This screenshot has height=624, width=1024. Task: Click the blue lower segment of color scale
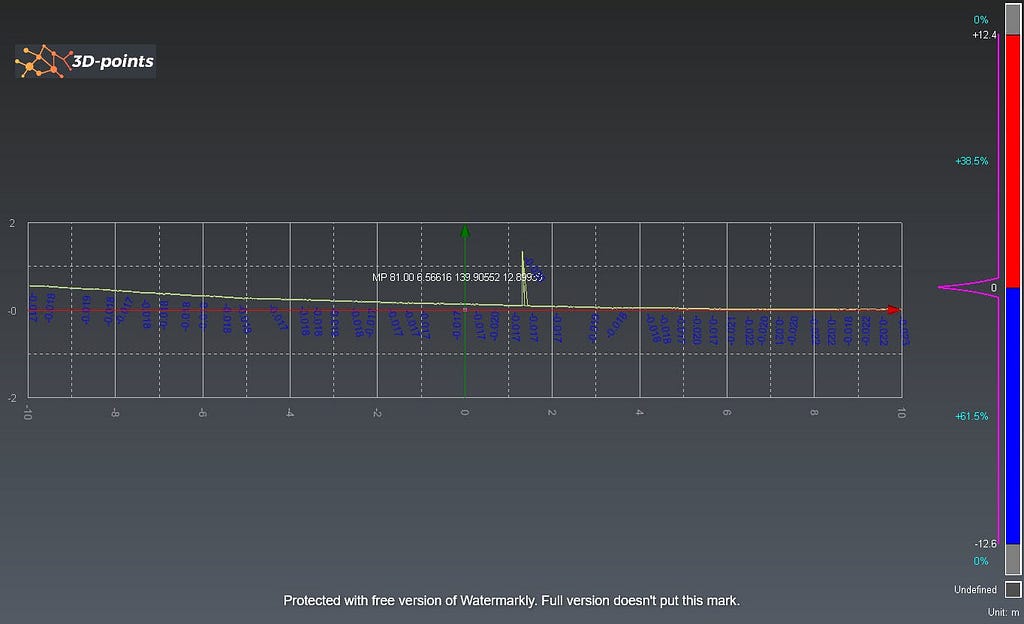point(1013,416)
